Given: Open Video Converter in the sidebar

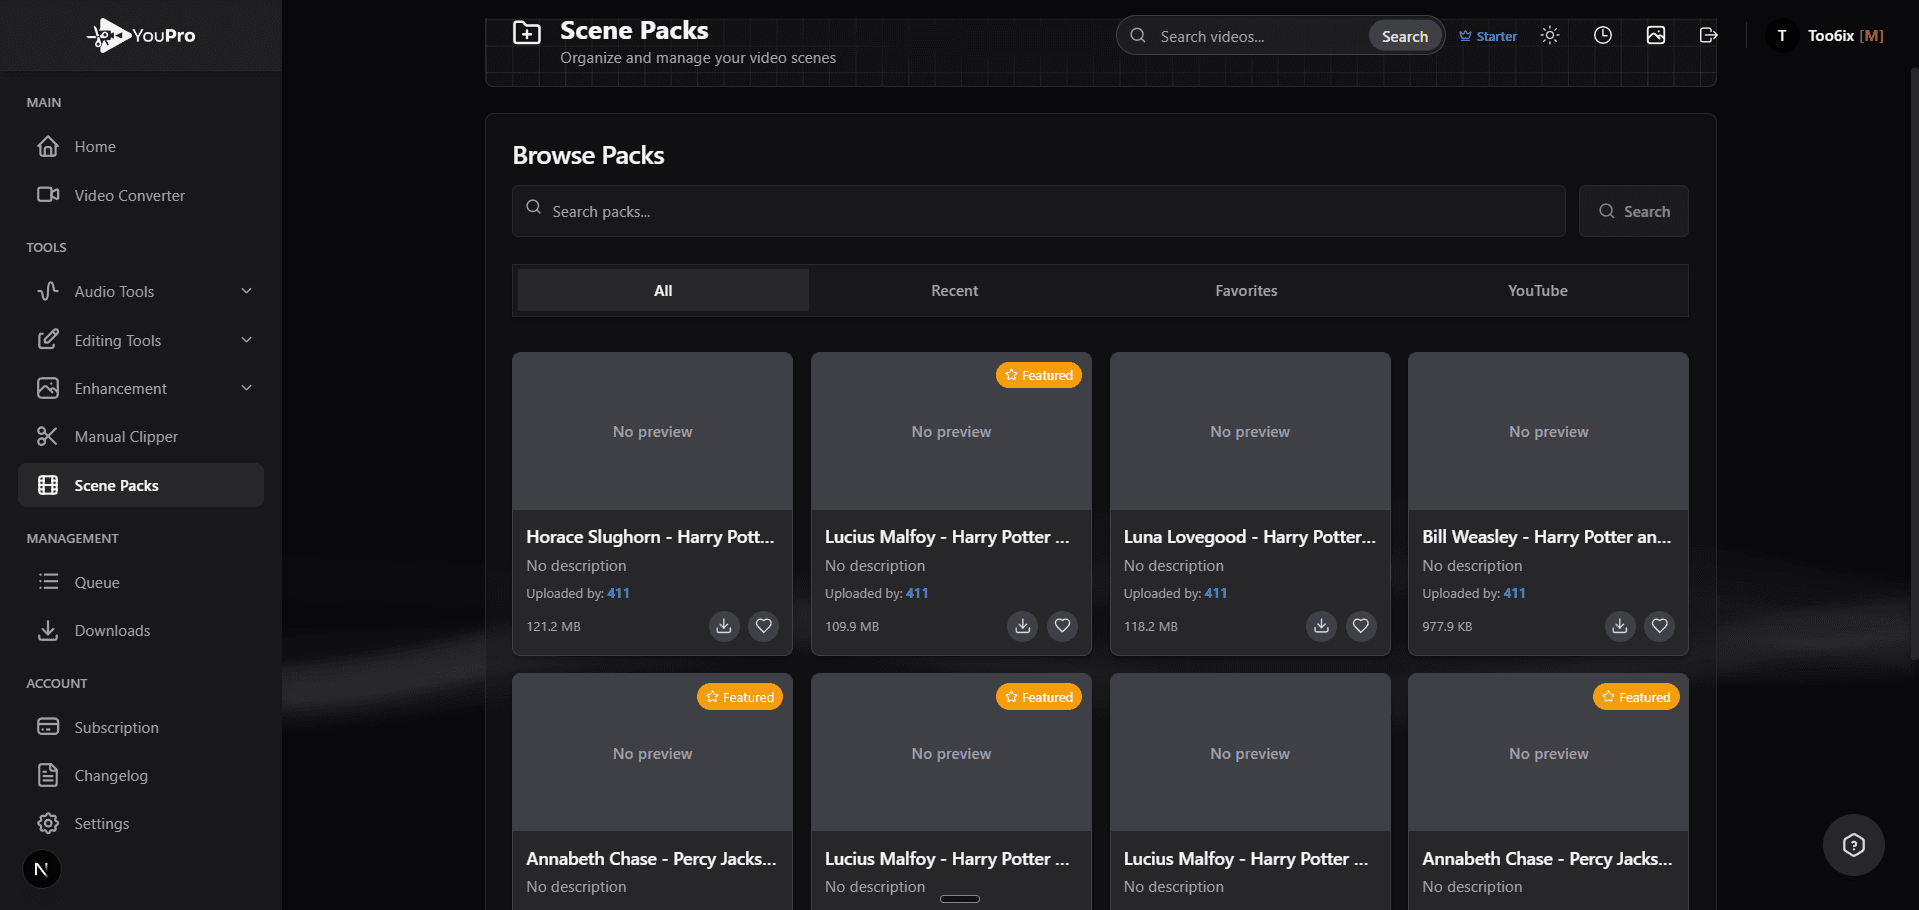Looking at the screenshot, I should pyautogui.click(x=141, y=195).
